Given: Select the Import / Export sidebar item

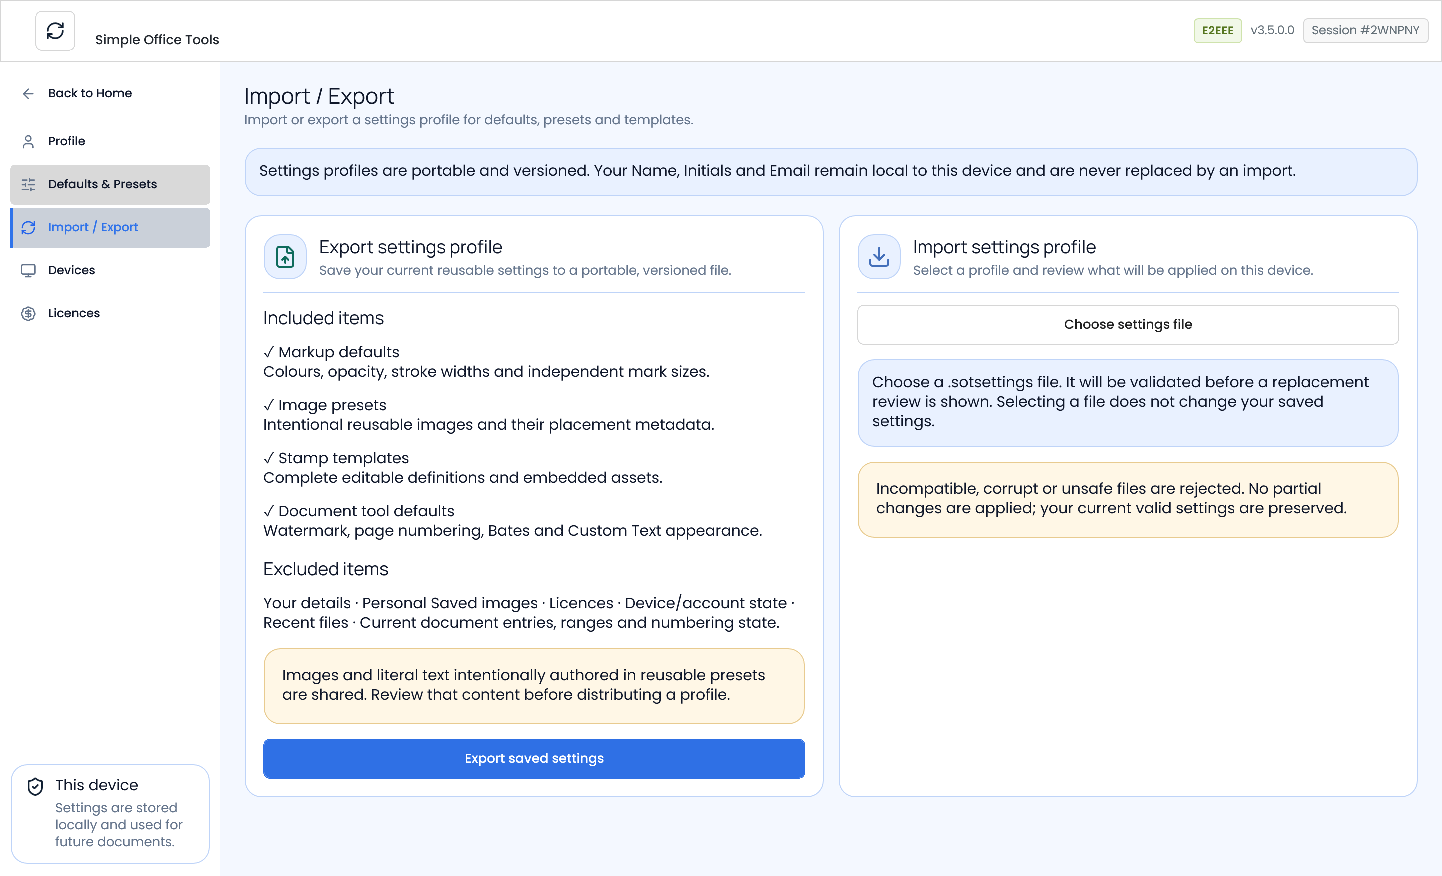Looking at the screenshot, I should pos(110,227).
